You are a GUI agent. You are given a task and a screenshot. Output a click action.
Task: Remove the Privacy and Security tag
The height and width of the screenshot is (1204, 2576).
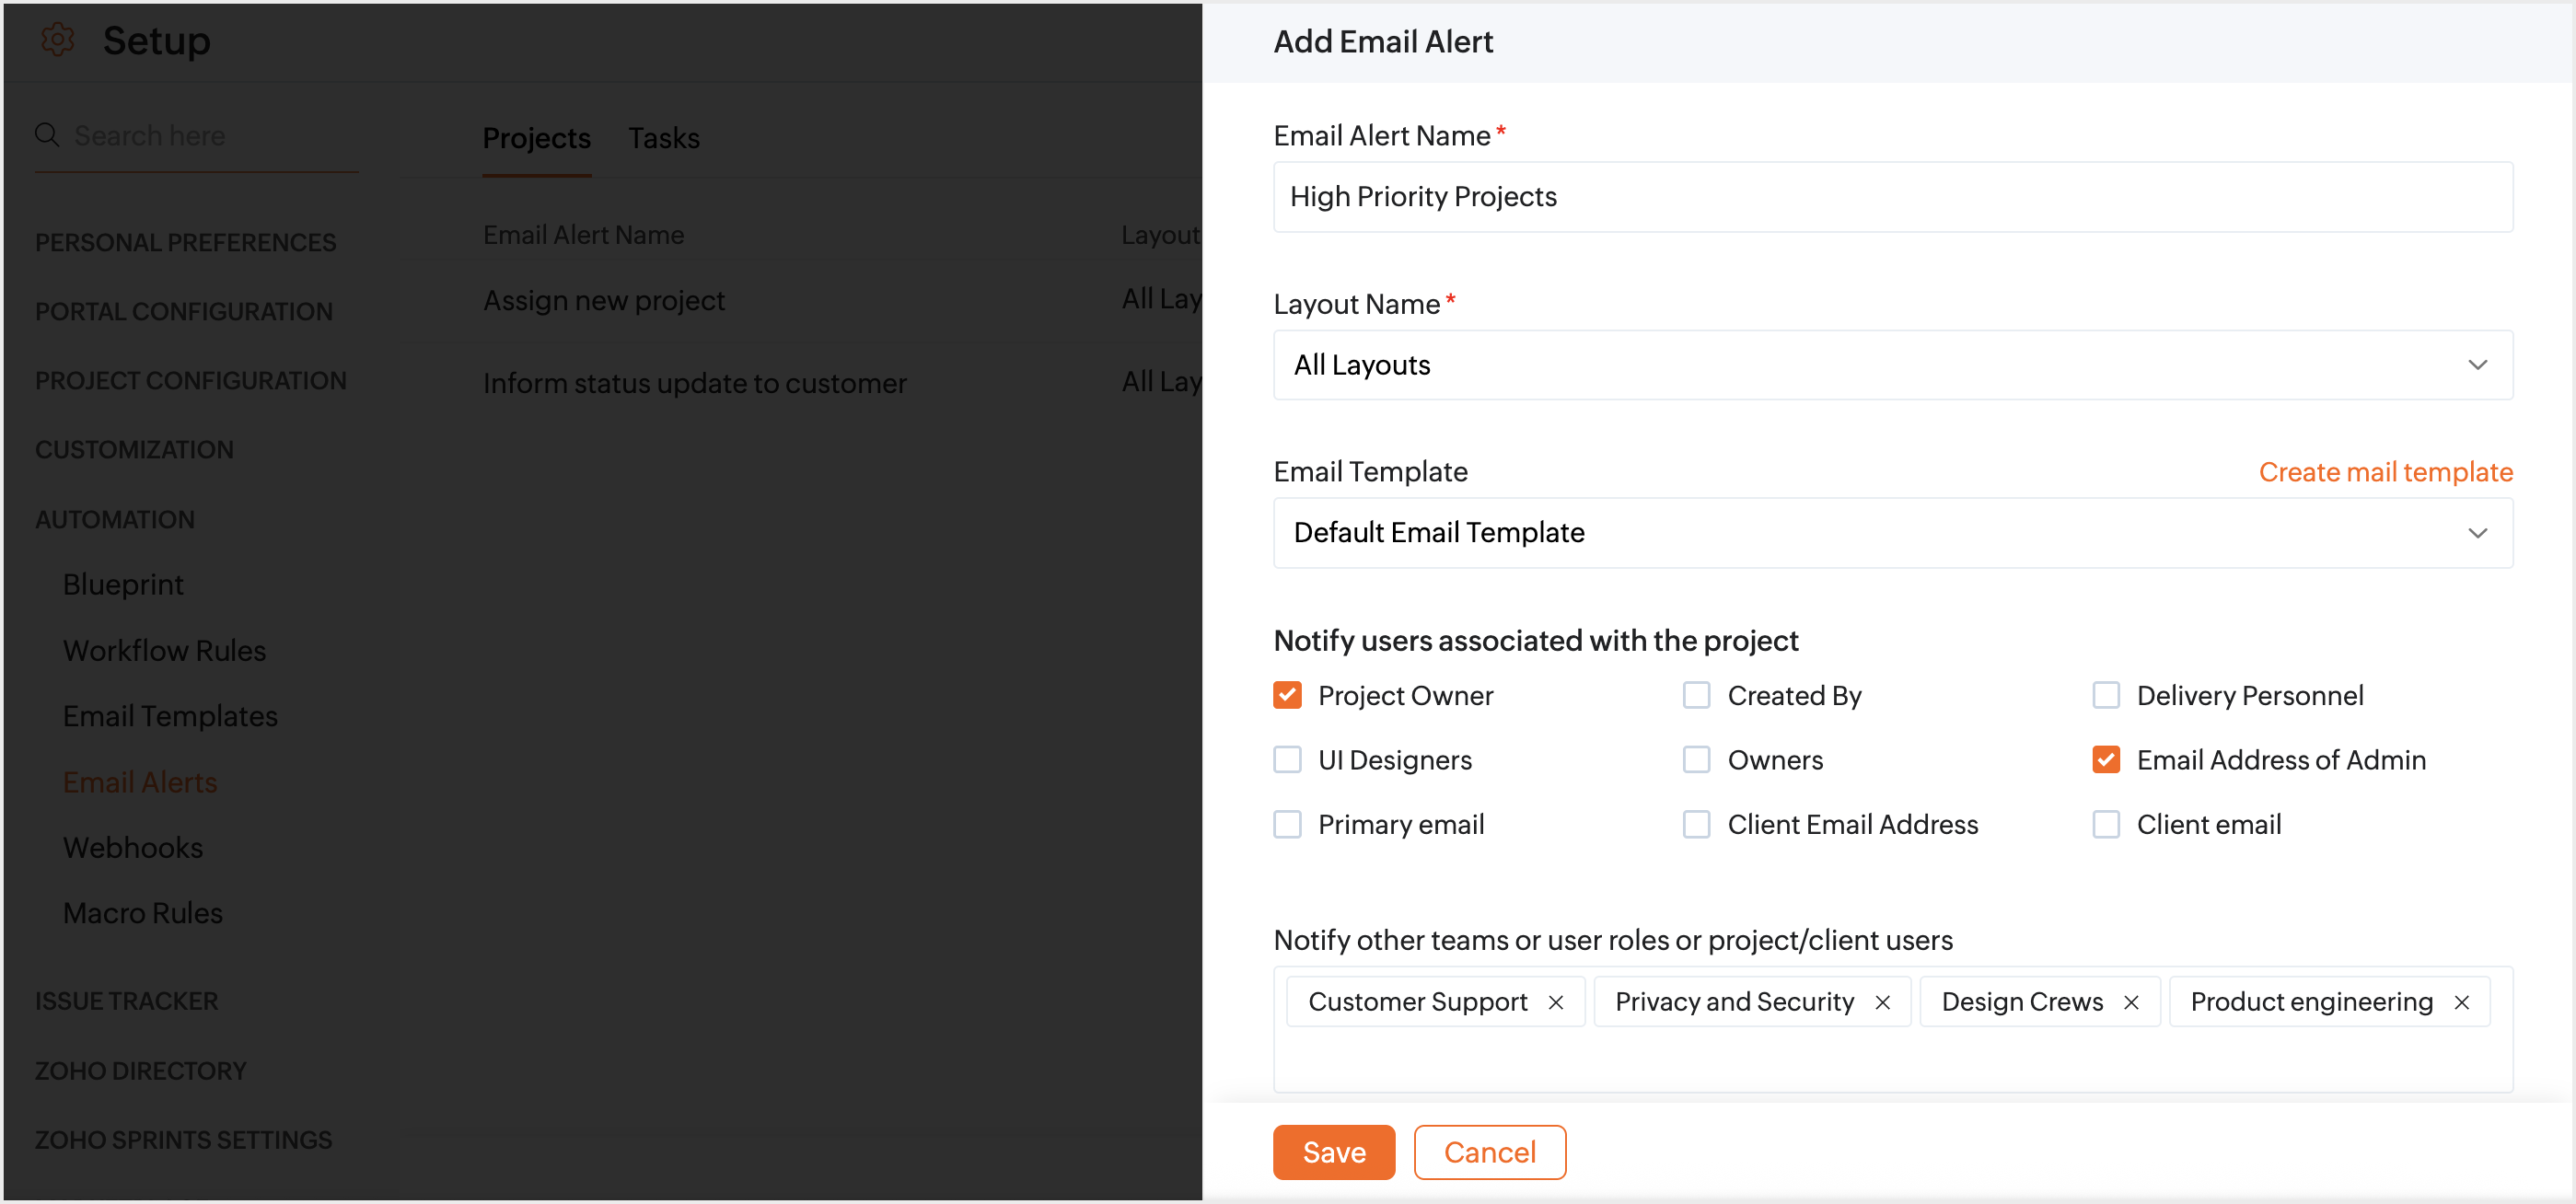1882,1002
